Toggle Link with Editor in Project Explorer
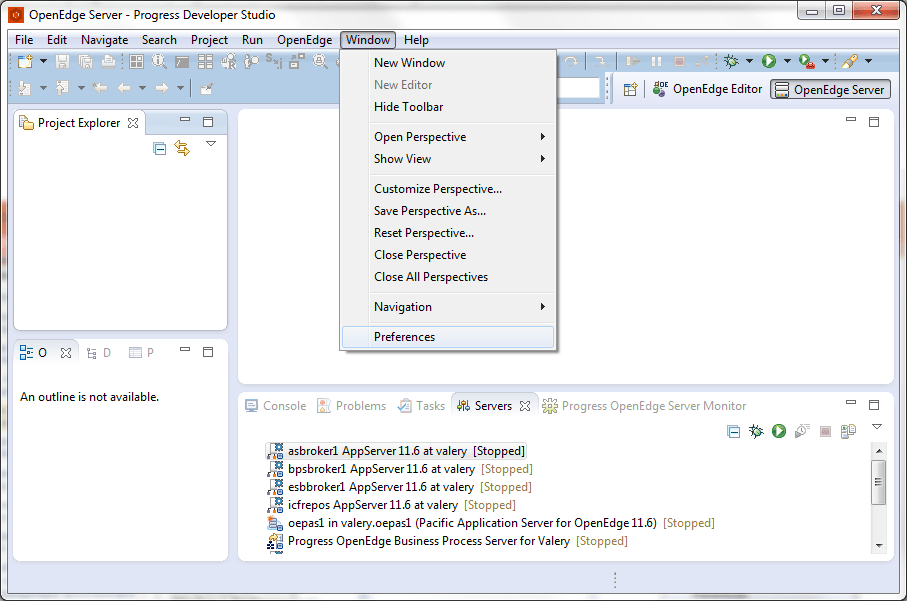The height and width of the screenshot is (601, 907). (182, 148)
